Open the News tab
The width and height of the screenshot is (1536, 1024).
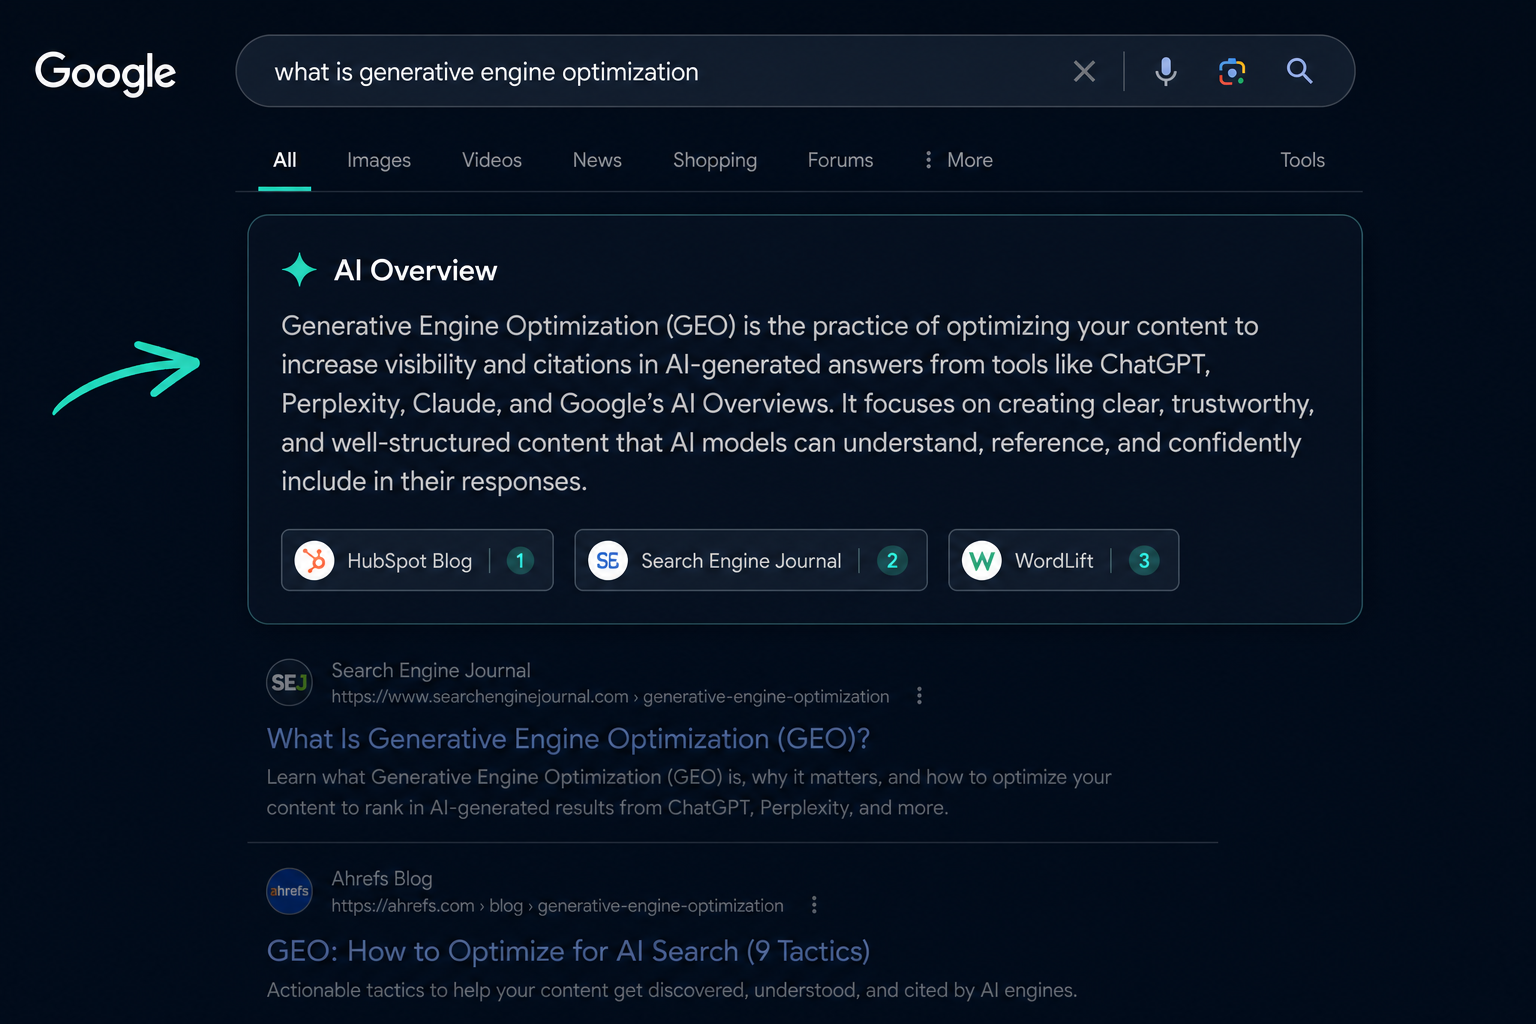tap(597, 160)
